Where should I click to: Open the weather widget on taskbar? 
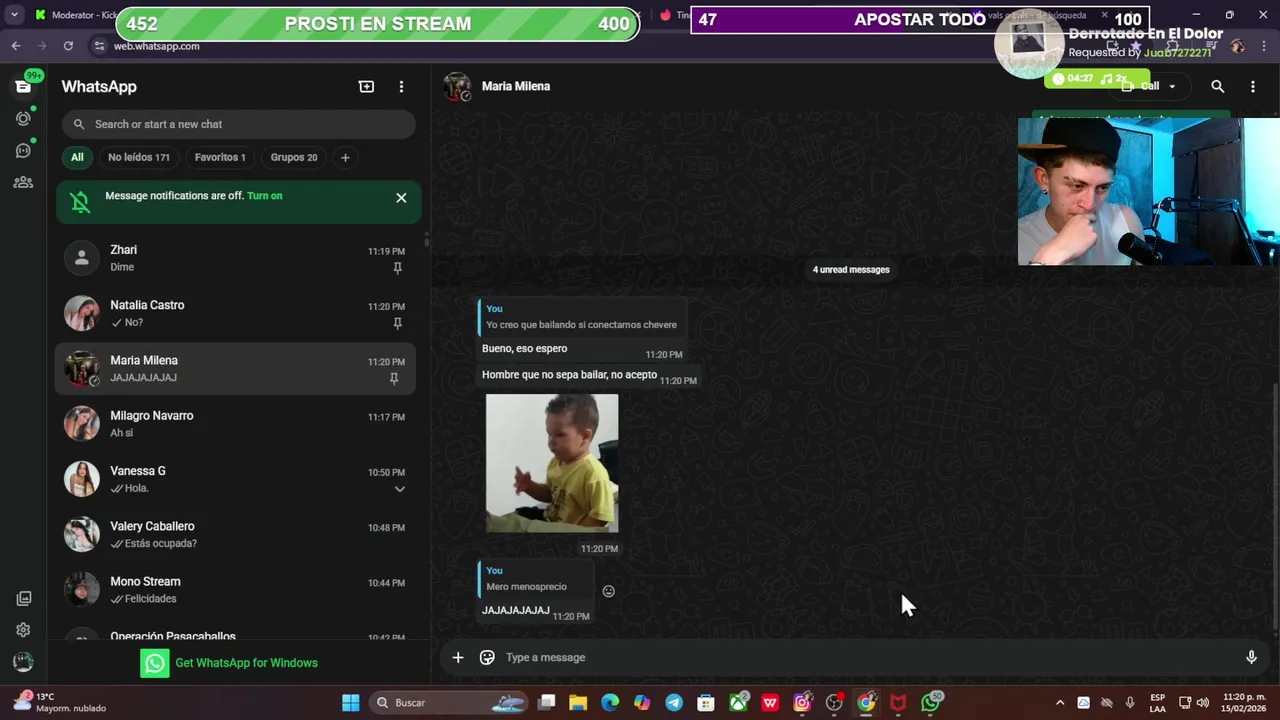tap(58, 702)
